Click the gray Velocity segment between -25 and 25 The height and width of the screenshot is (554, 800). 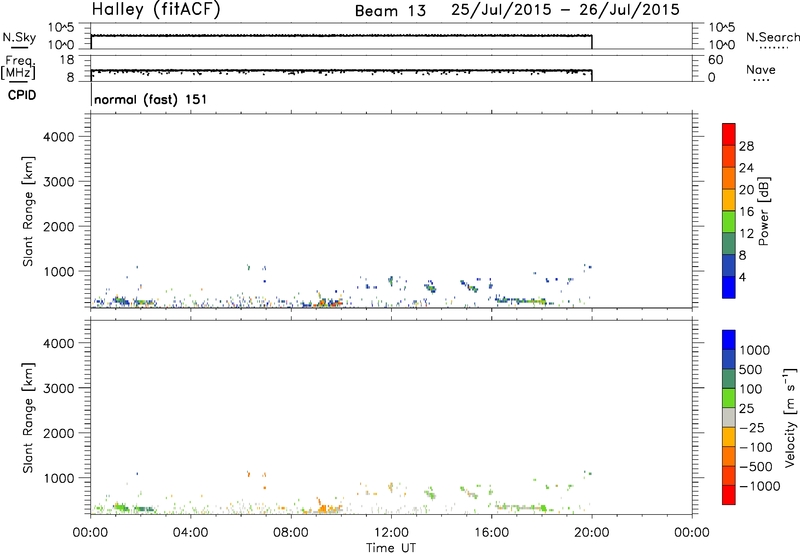729,417
